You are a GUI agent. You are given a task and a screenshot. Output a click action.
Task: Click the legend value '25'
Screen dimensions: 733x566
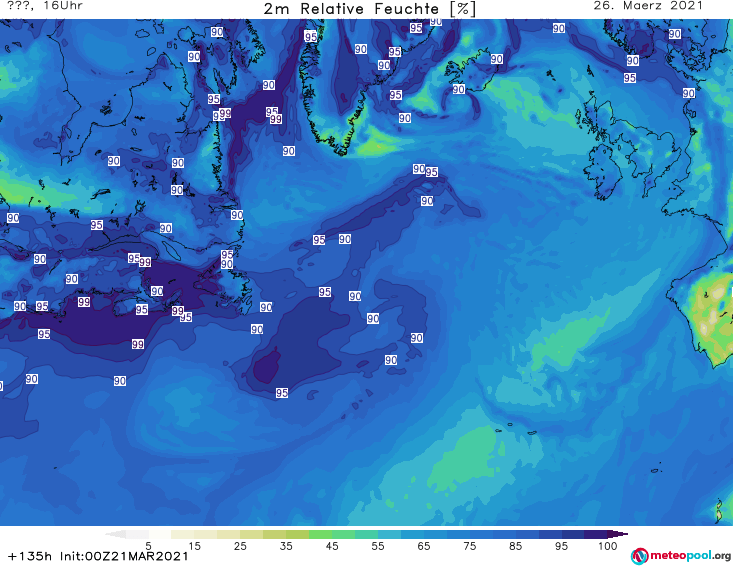pyautogui.click(x=240, y=545)
